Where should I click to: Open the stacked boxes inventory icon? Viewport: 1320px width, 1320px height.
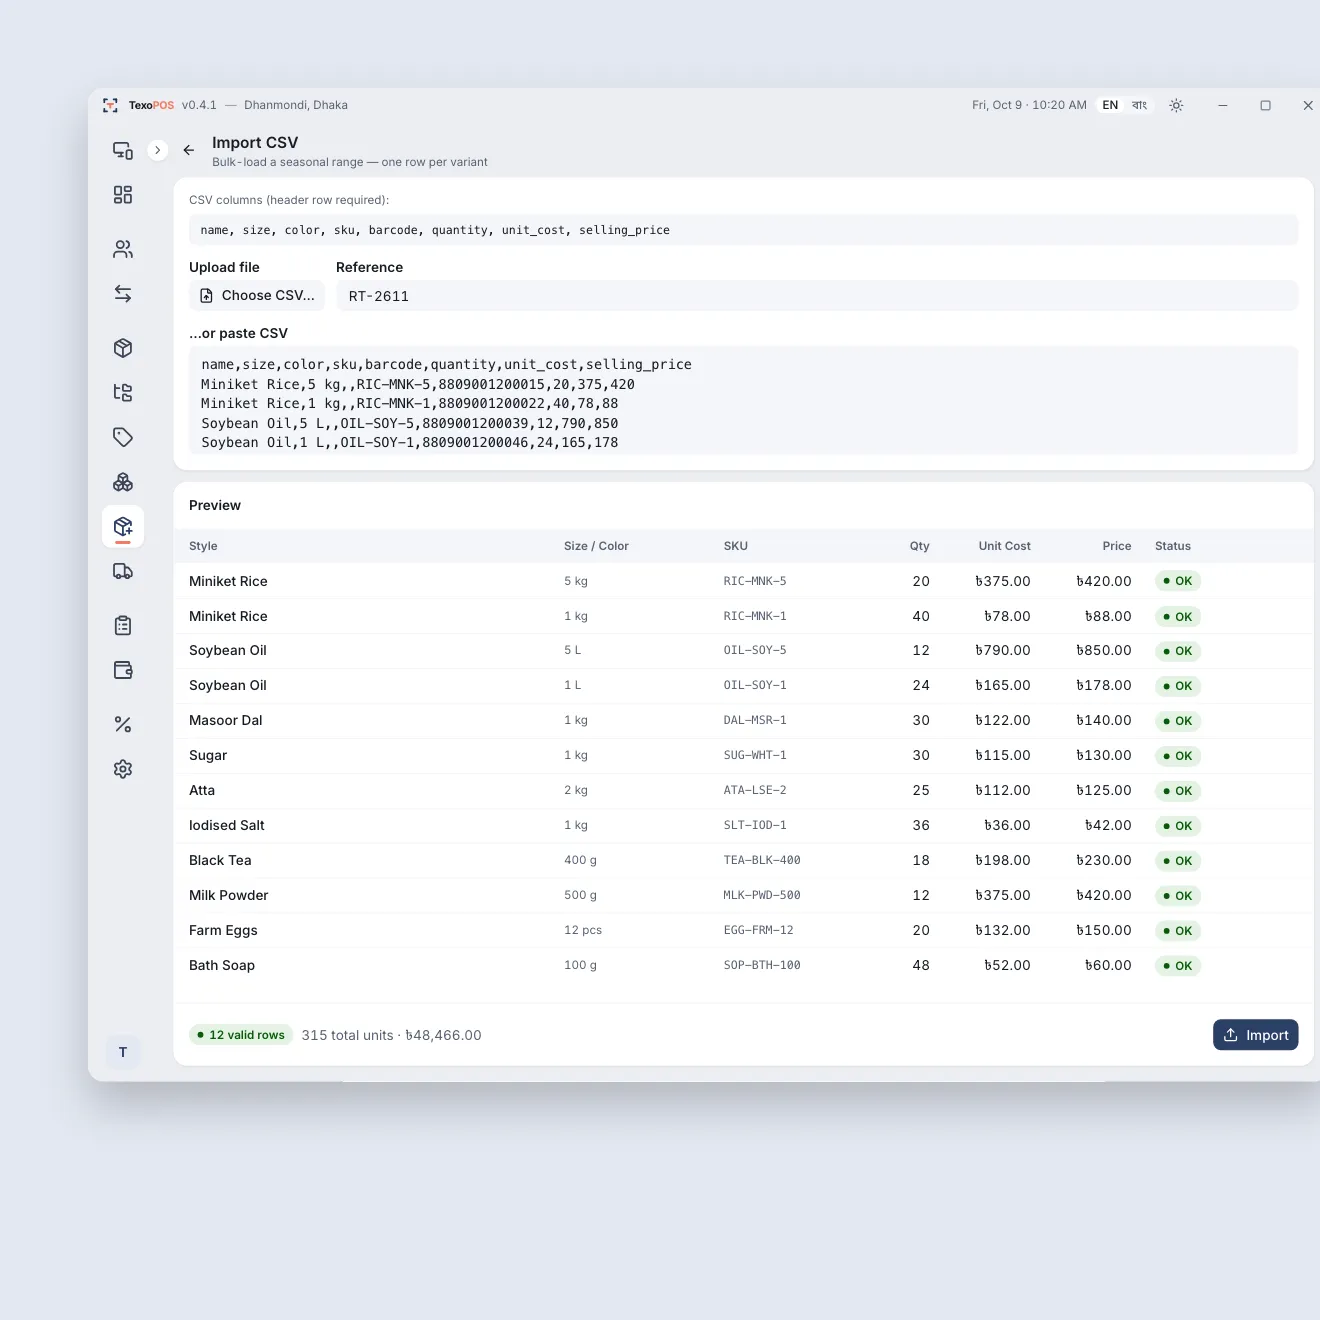(123, 482)
